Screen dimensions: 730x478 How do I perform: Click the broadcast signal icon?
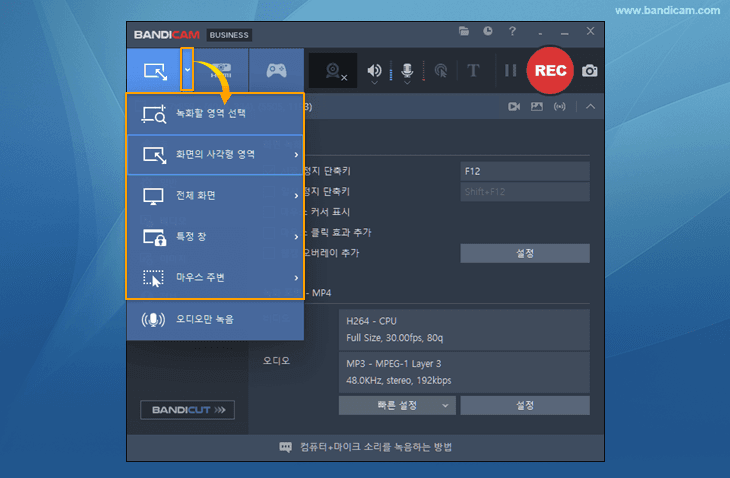(560, 107)
